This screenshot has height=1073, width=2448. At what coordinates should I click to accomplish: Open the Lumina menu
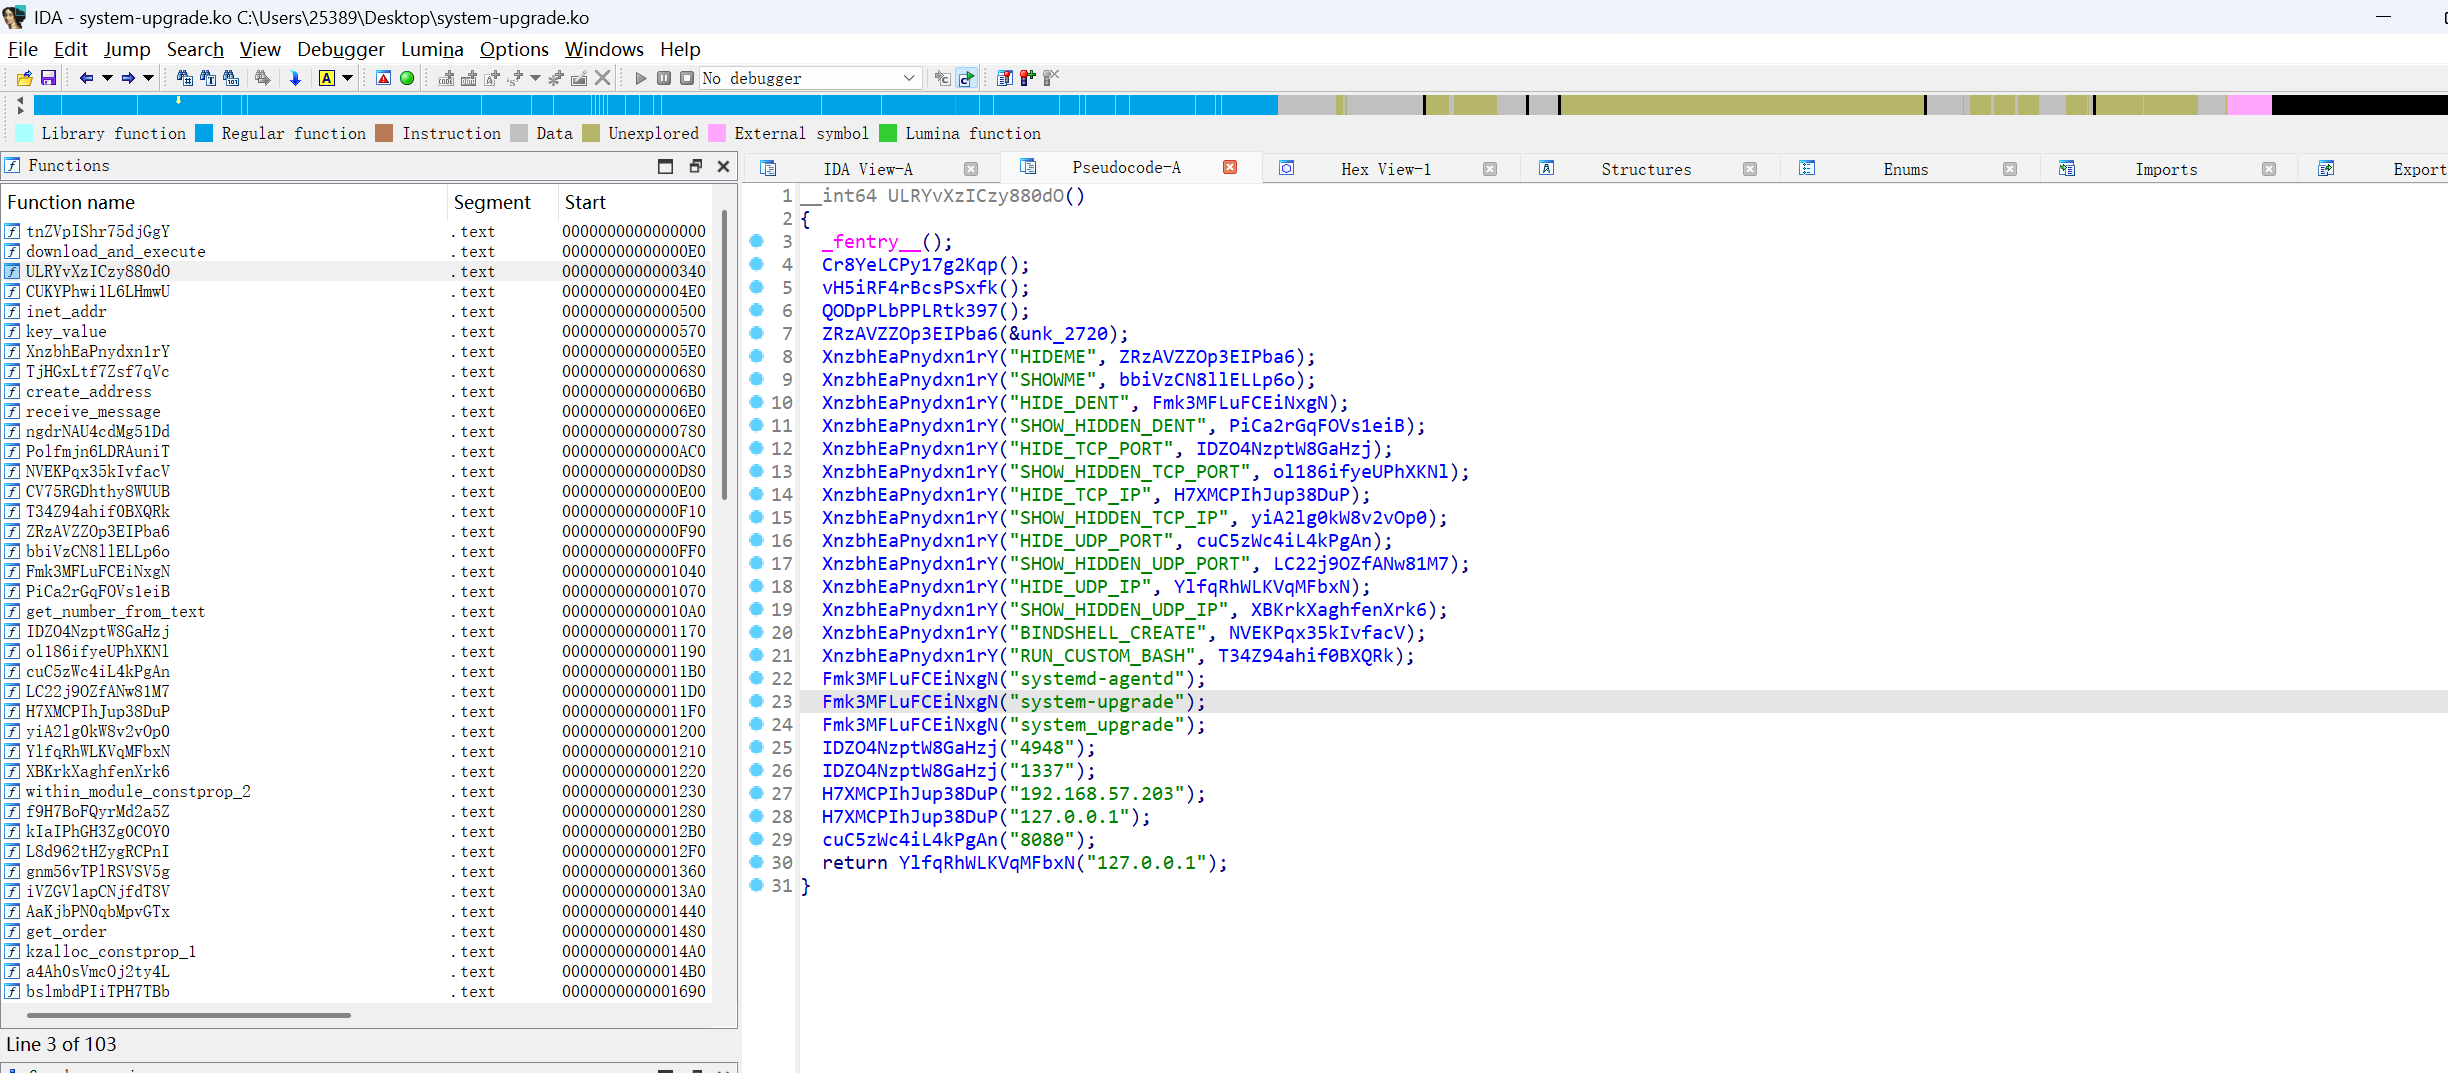tap(431, 49)
